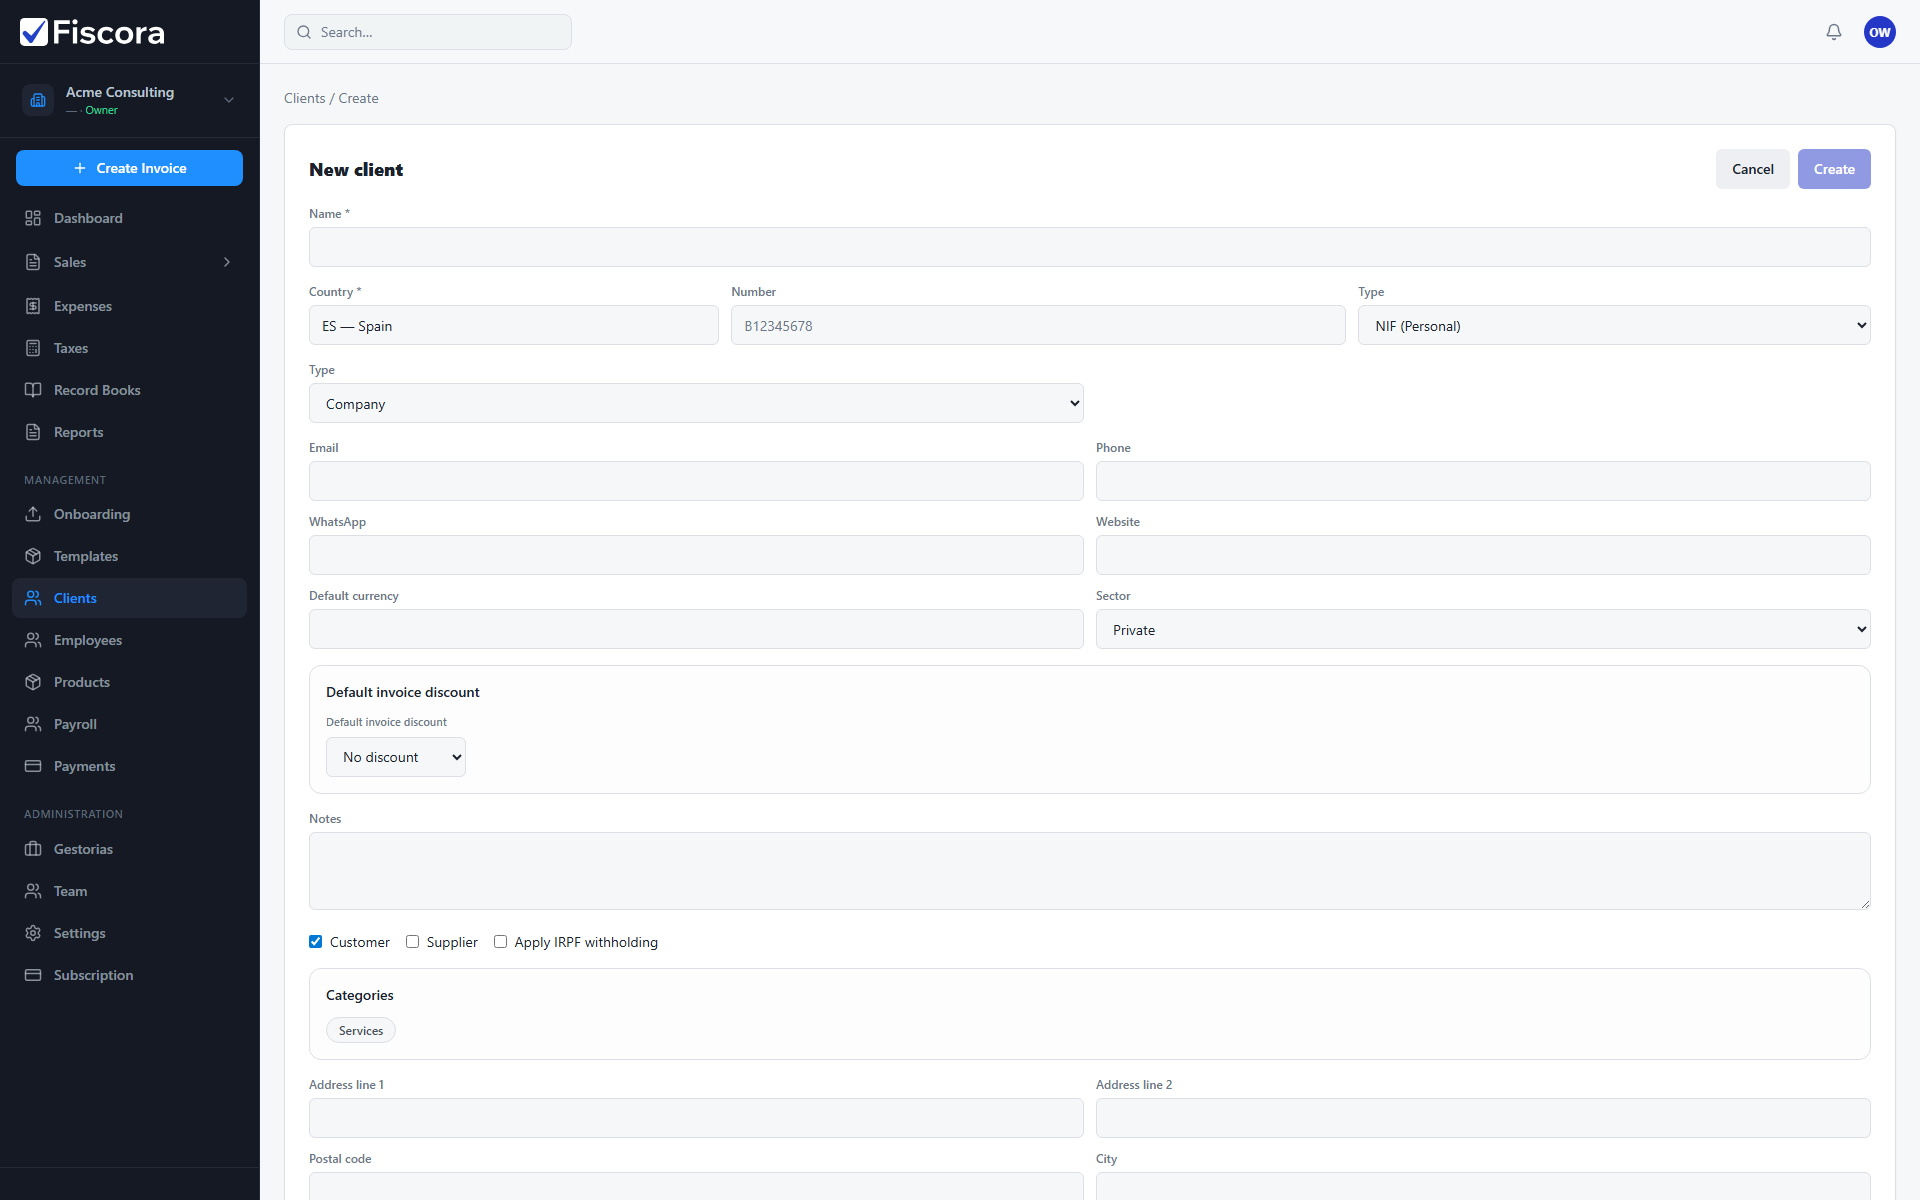
Task: Click the Onboarding upload icon
Action: (x=33, y=514)
